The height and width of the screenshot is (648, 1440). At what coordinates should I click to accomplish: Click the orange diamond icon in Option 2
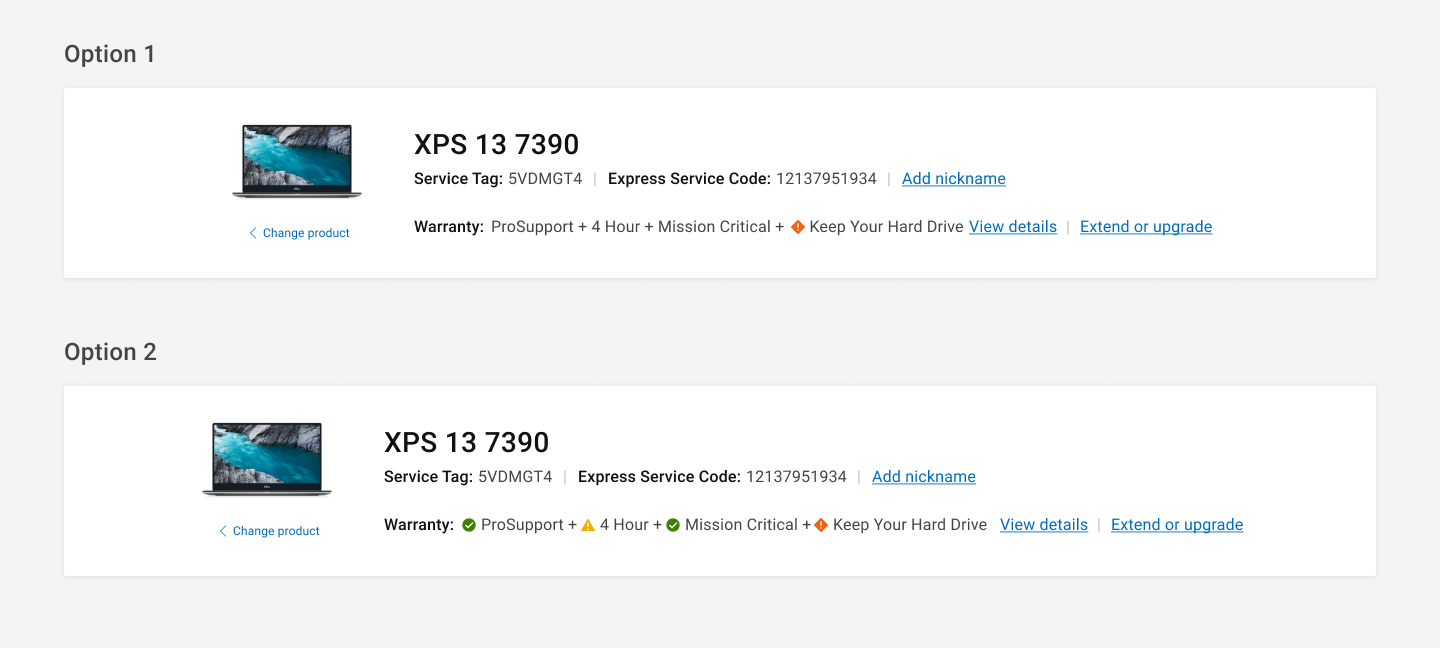821,525
